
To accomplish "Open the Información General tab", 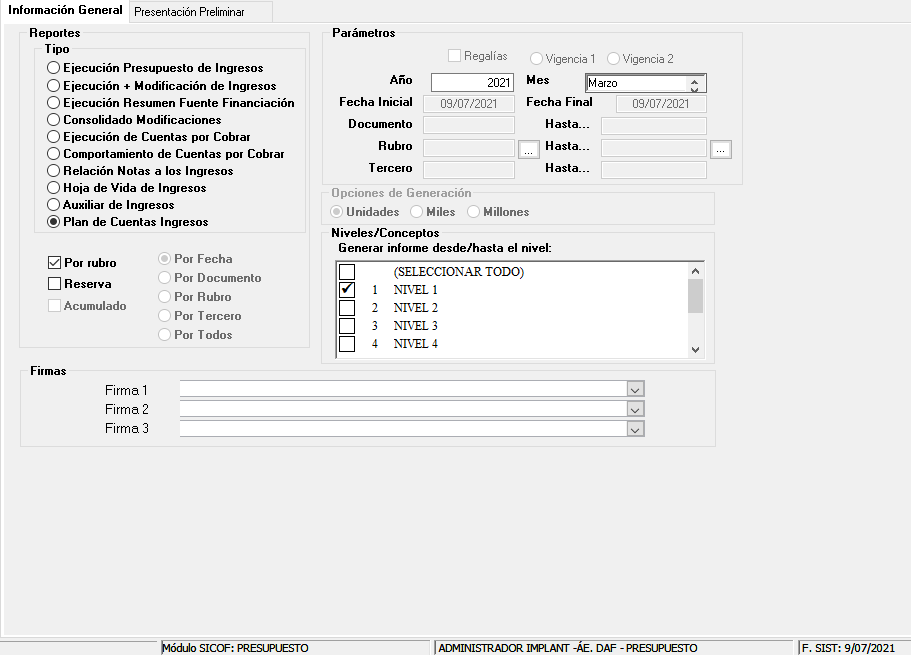I will pos(65,11).
